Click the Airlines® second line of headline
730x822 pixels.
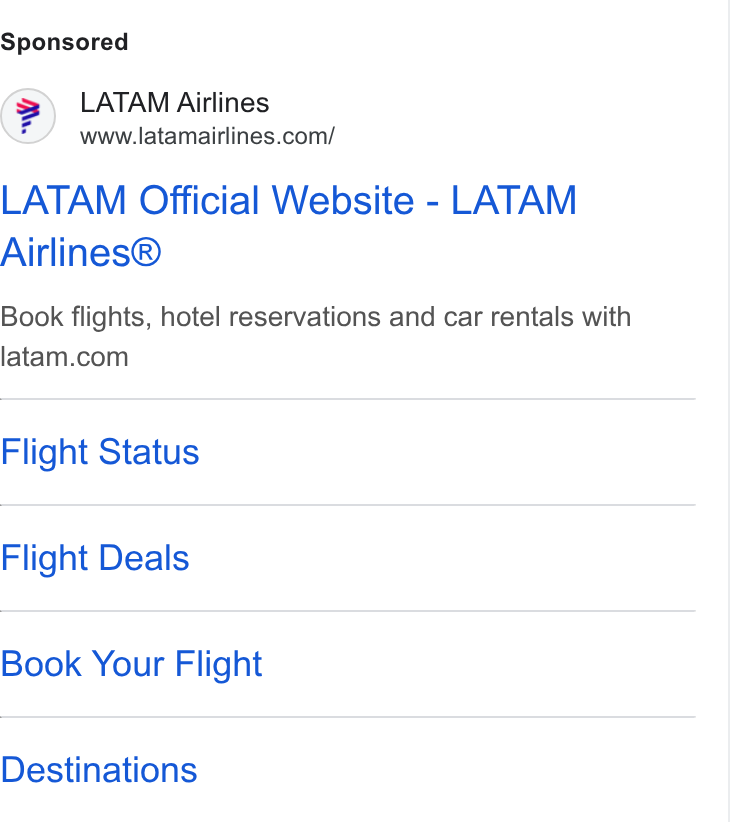81,252
